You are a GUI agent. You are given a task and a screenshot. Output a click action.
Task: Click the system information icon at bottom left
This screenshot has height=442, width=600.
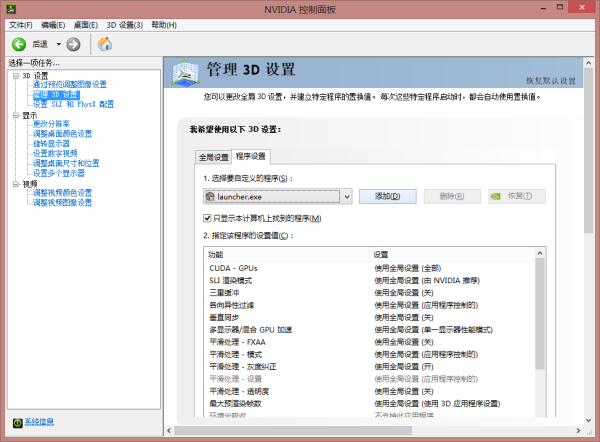18,422
